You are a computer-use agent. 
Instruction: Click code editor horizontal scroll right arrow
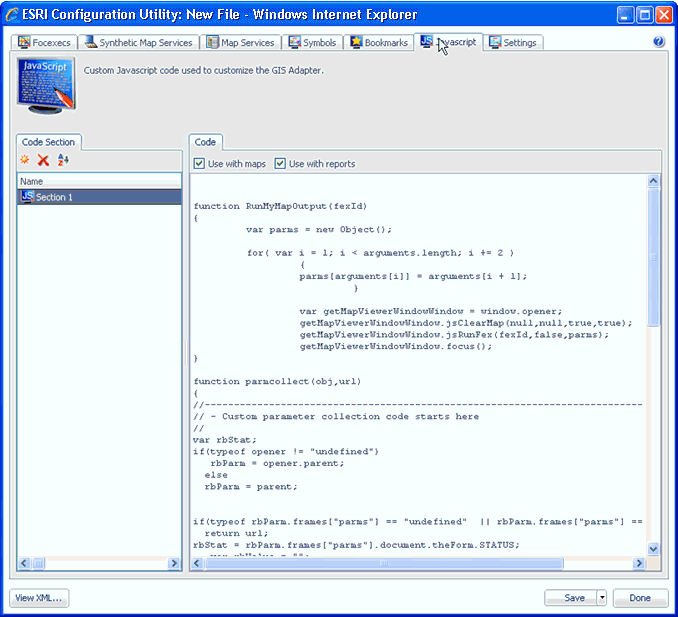click(x=639, y=563)
